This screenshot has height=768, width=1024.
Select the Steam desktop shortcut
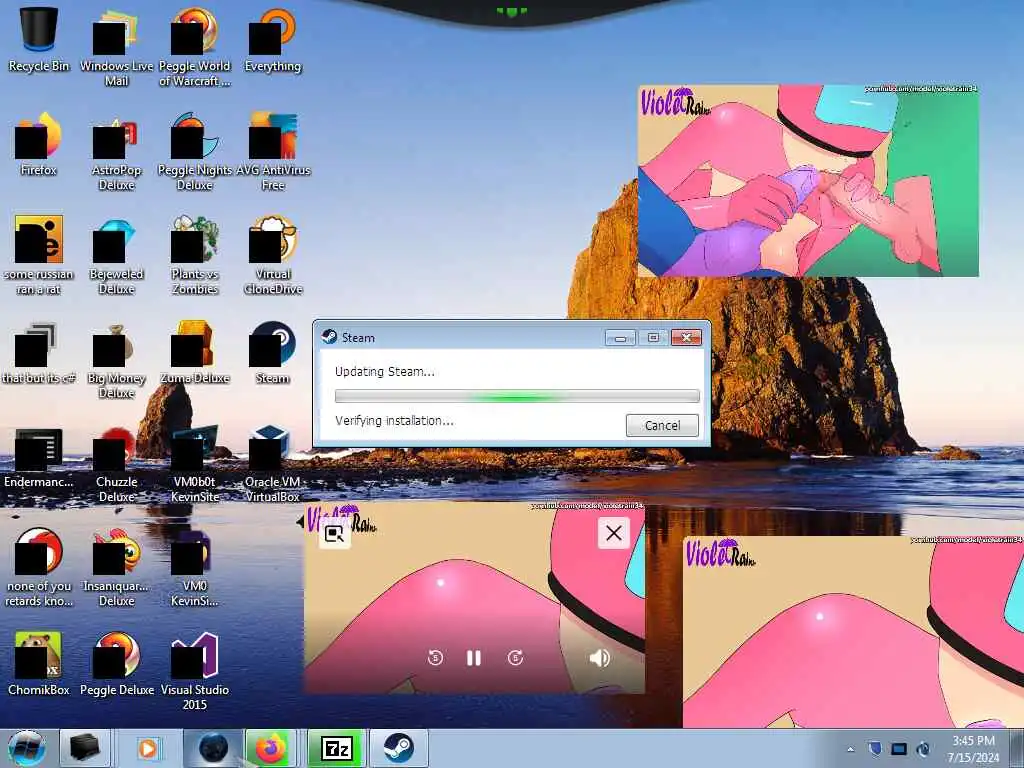(x=273, y=352)
